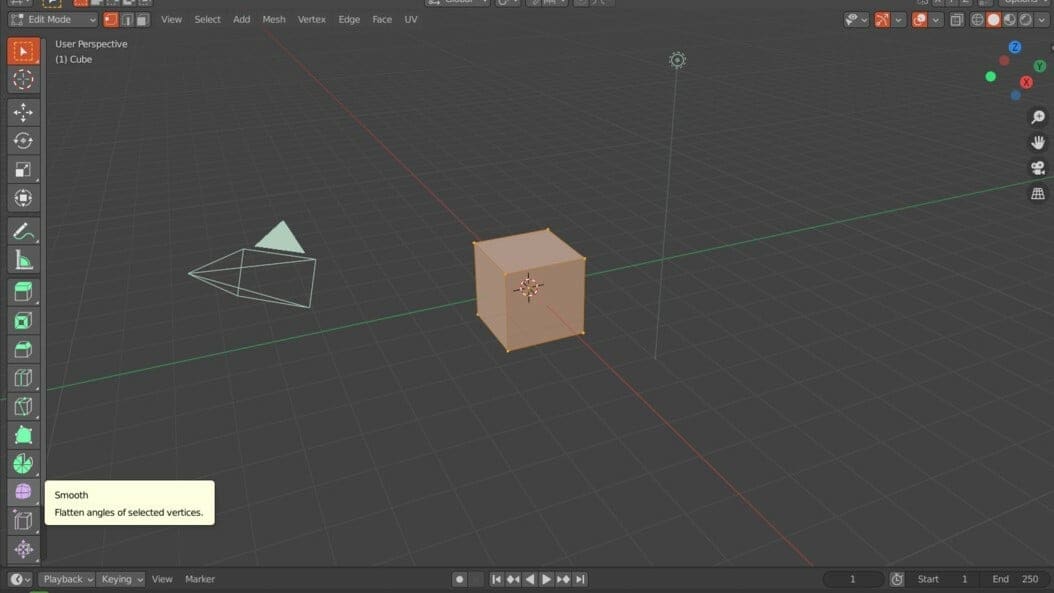Image resolution: width=1054 pixels, height=593 pixels.
Task: Switch to rendered shading
Action: 1026,19
